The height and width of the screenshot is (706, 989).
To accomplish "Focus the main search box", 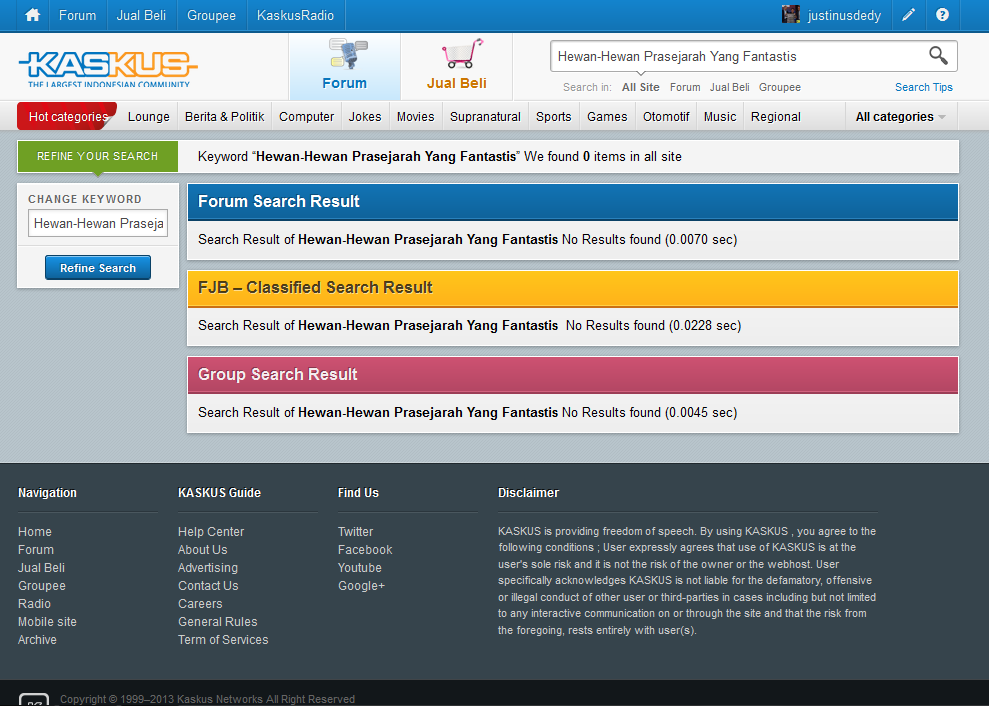I will pyautogui.click(x=738, y=56).
